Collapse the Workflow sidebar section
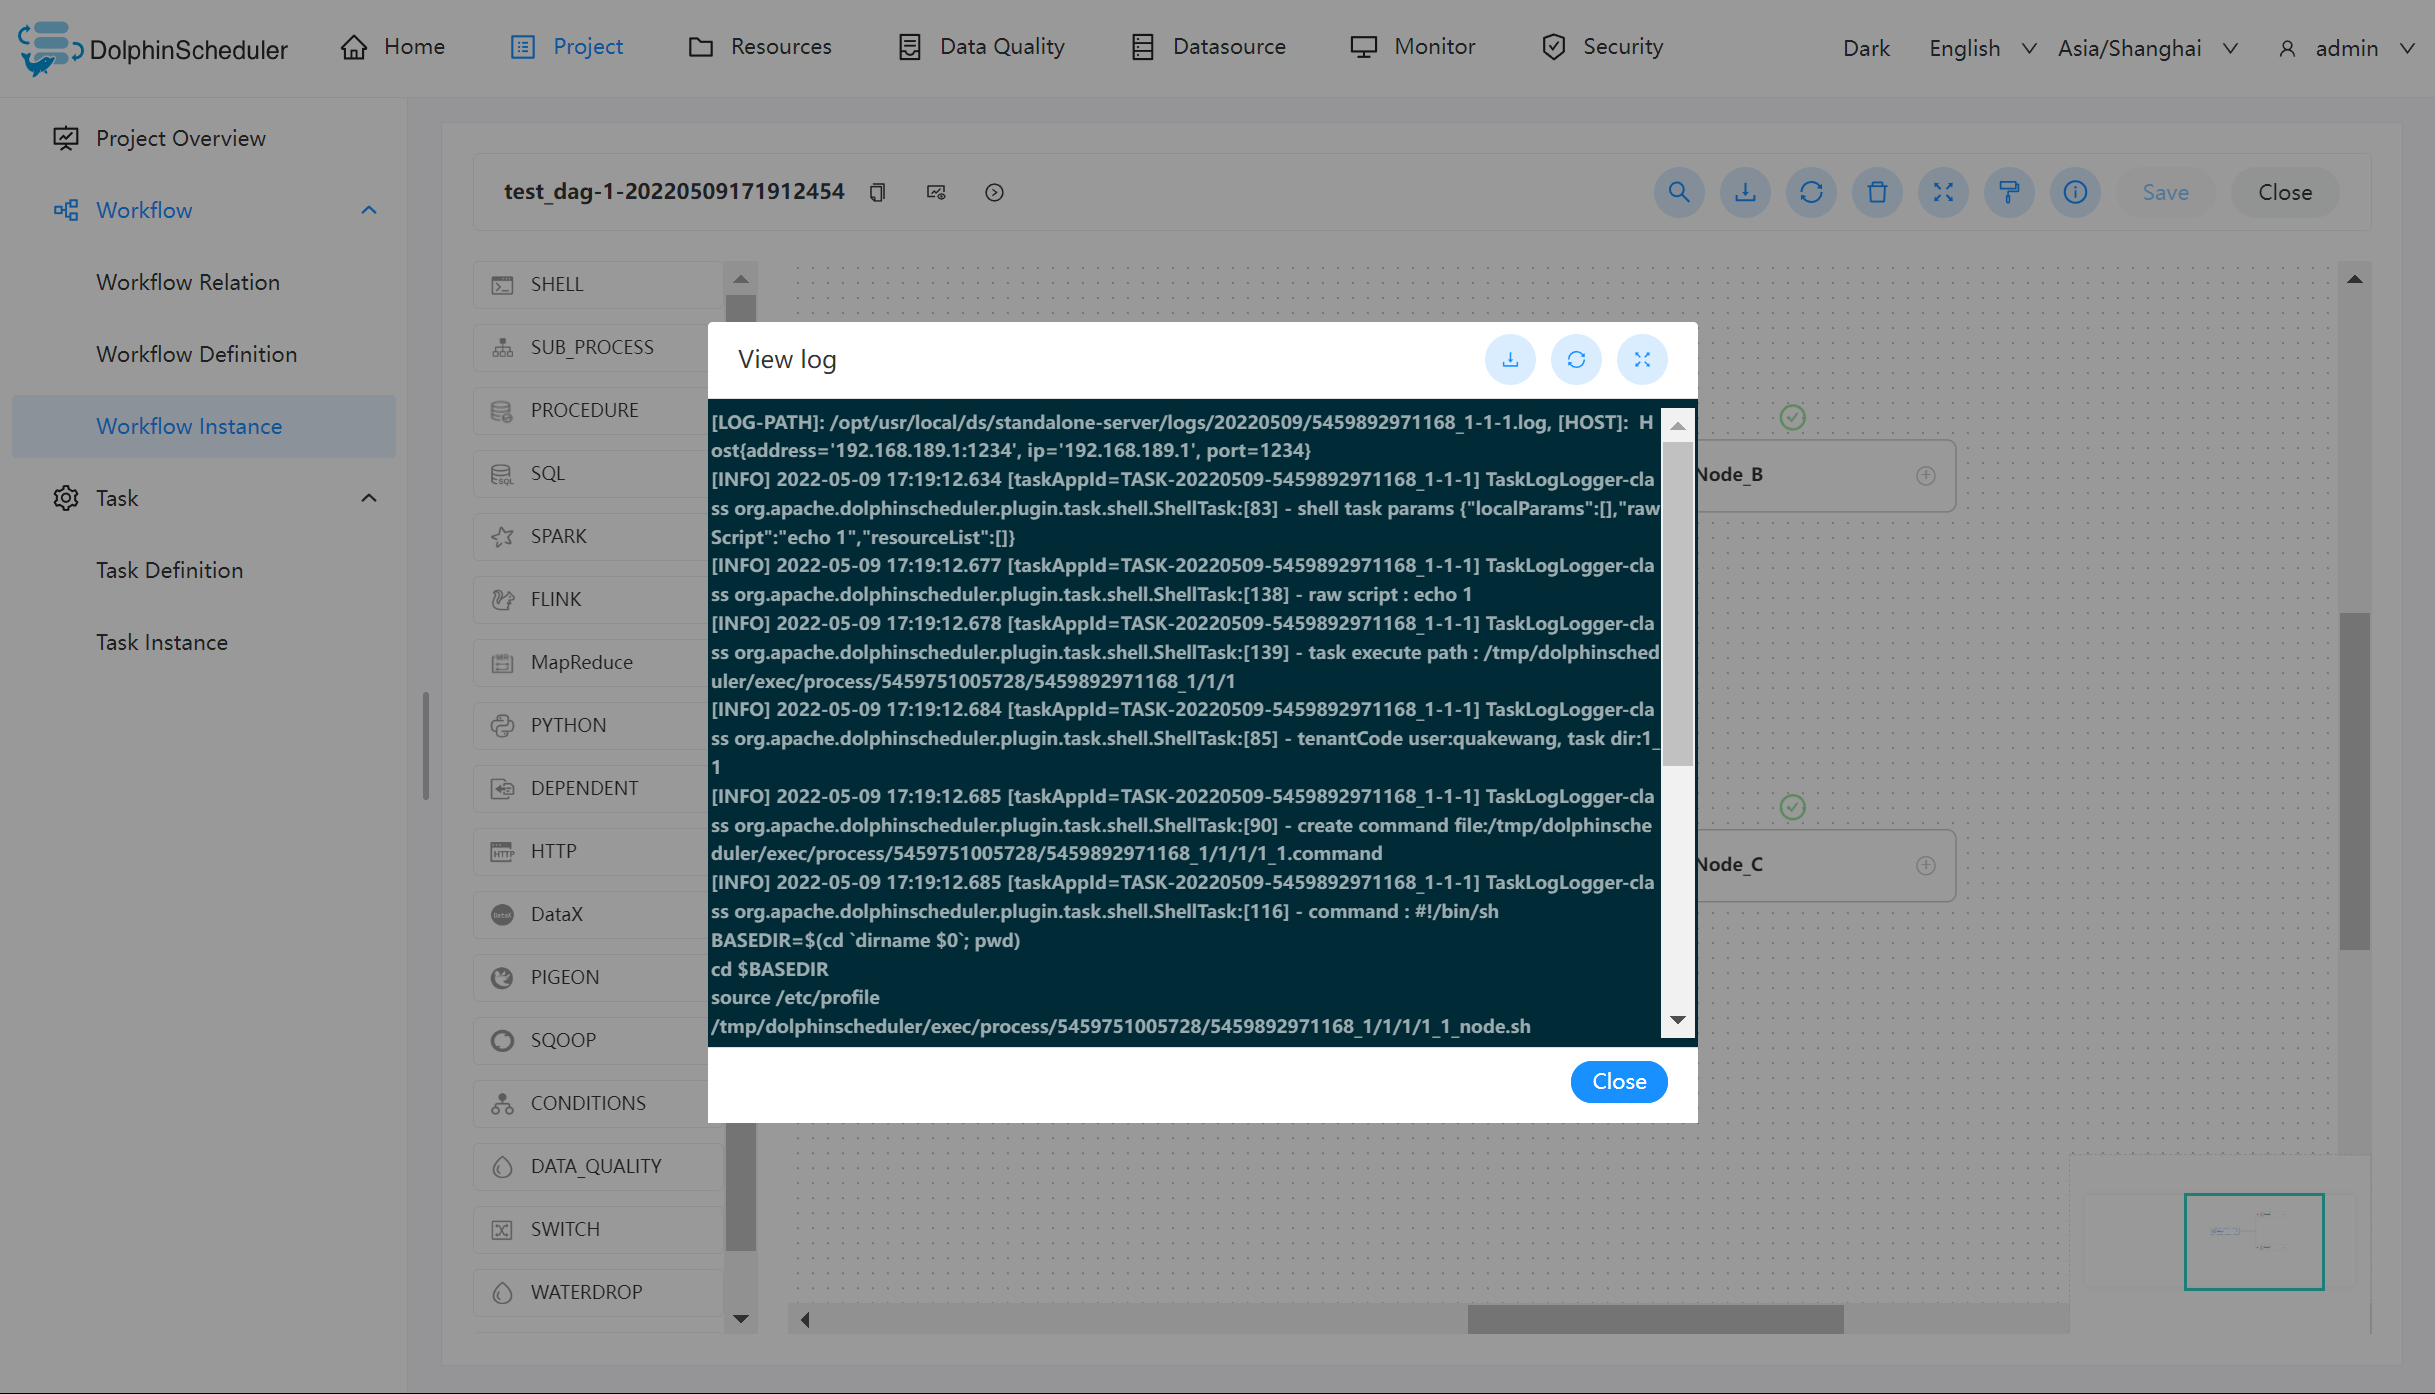Screen dimensions: 2435x1394 tap(369, 210)
